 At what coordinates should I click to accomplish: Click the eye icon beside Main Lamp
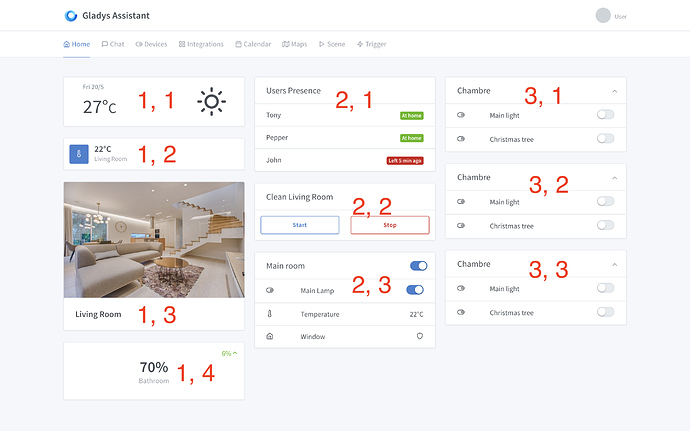[x=270, y=290]
